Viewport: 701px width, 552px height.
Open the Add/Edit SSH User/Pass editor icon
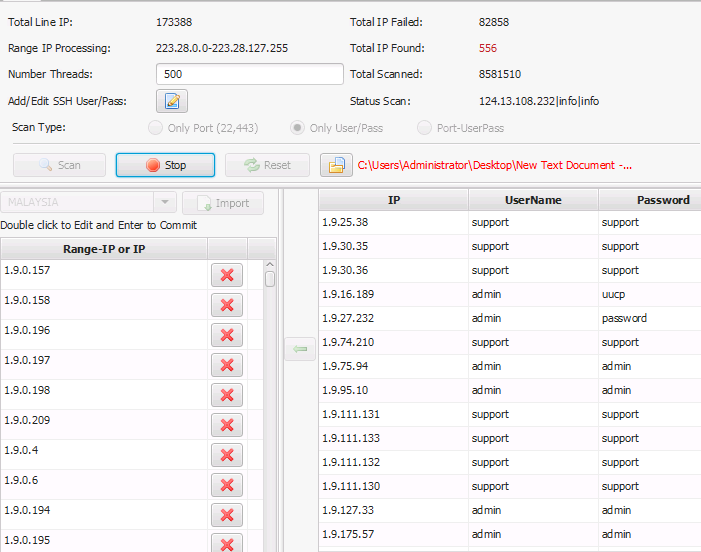pos(172,101)
